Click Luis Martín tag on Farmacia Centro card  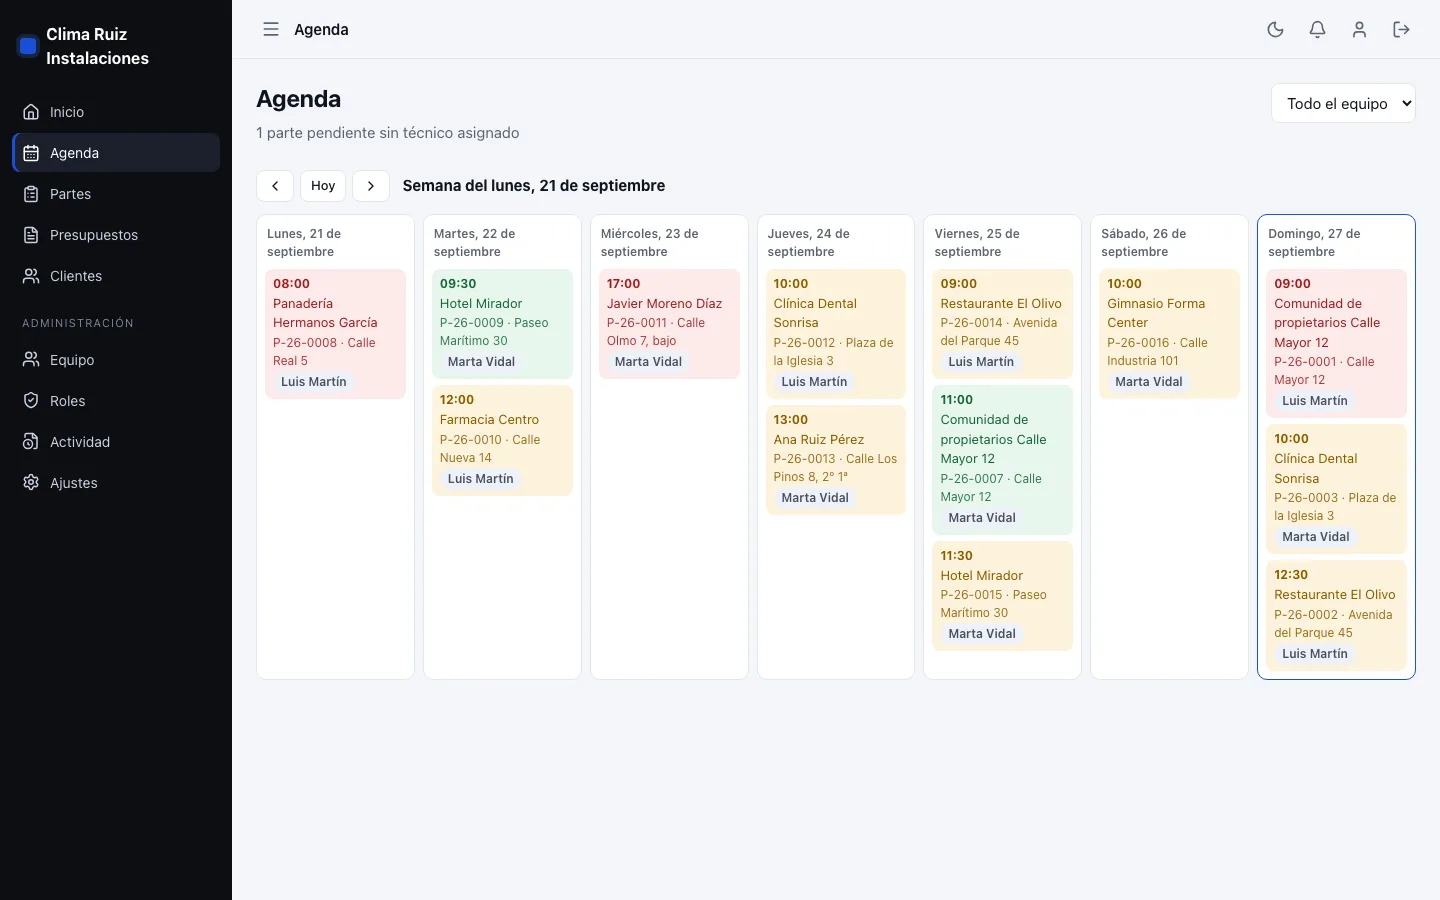(481, 479)
